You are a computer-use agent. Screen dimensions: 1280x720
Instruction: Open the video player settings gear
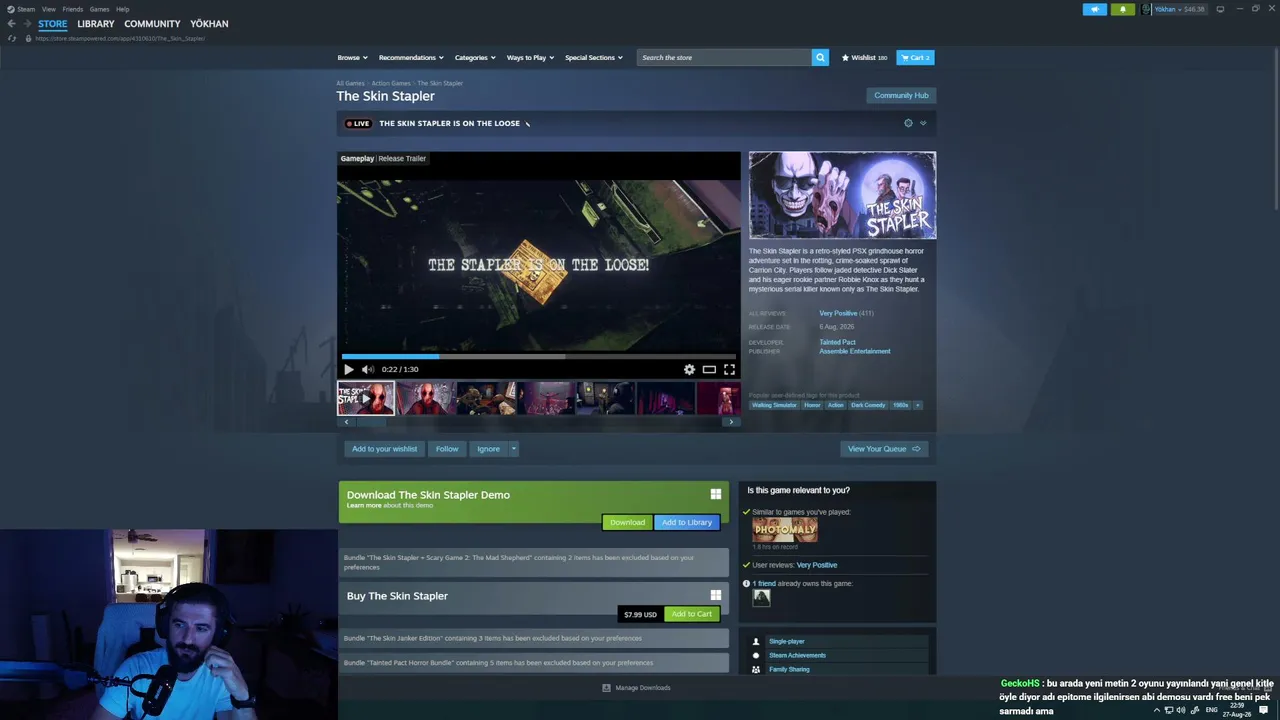(689, 369)
